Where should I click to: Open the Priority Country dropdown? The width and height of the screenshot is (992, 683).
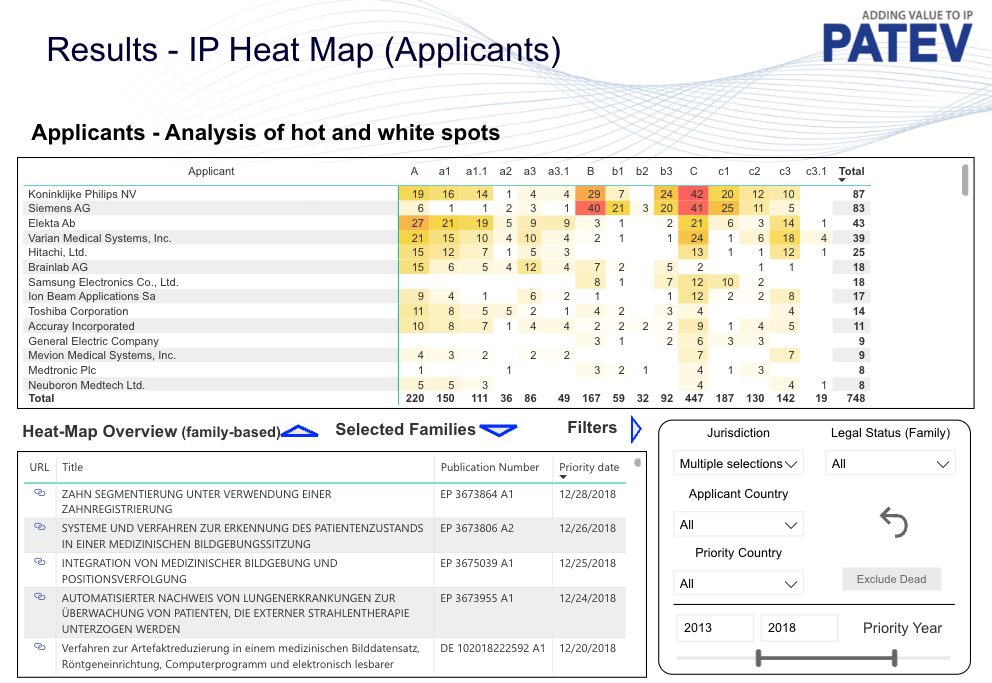coord(738,583)
